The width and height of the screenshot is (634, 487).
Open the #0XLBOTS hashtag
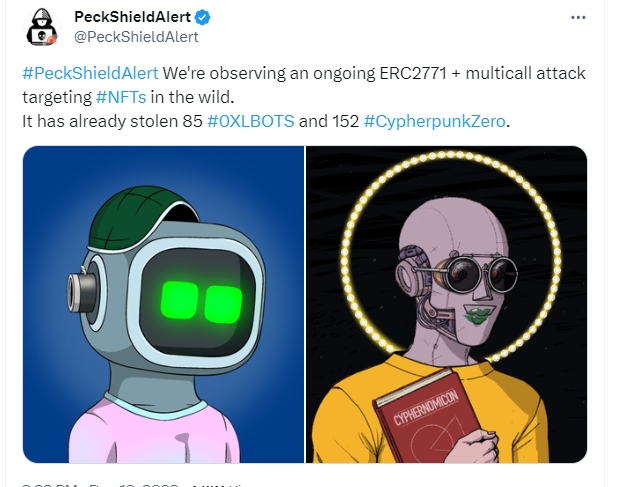click(250, 121)
